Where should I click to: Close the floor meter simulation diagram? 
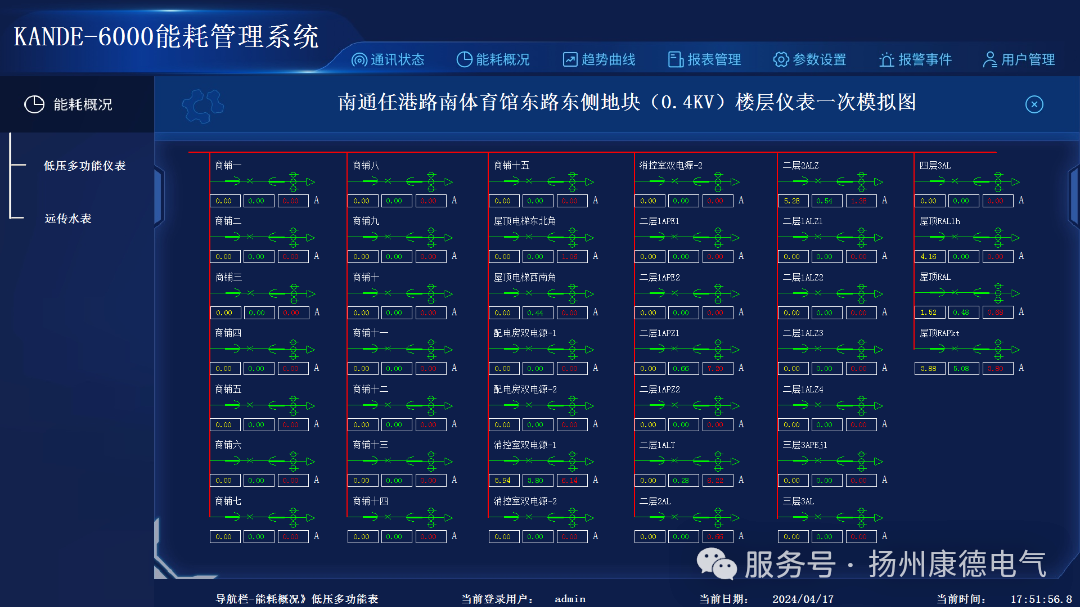click(1034, 104)
